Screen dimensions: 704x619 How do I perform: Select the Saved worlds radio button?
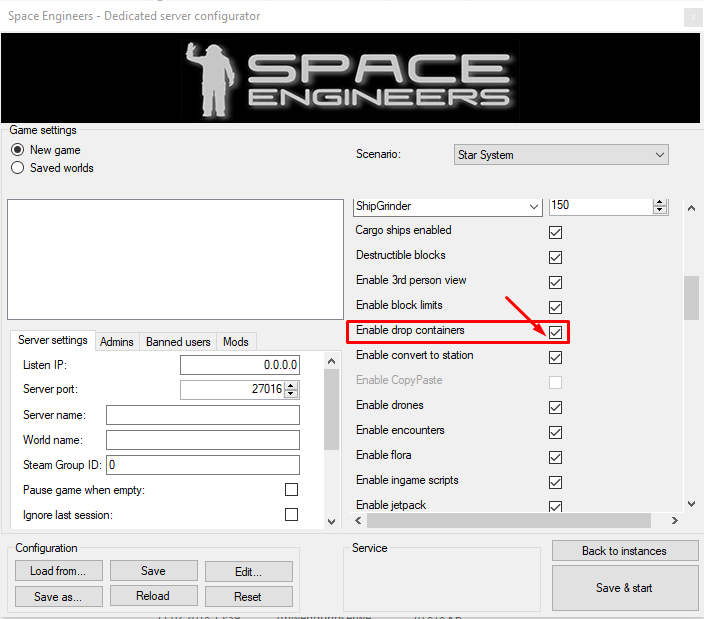(17, 168)
